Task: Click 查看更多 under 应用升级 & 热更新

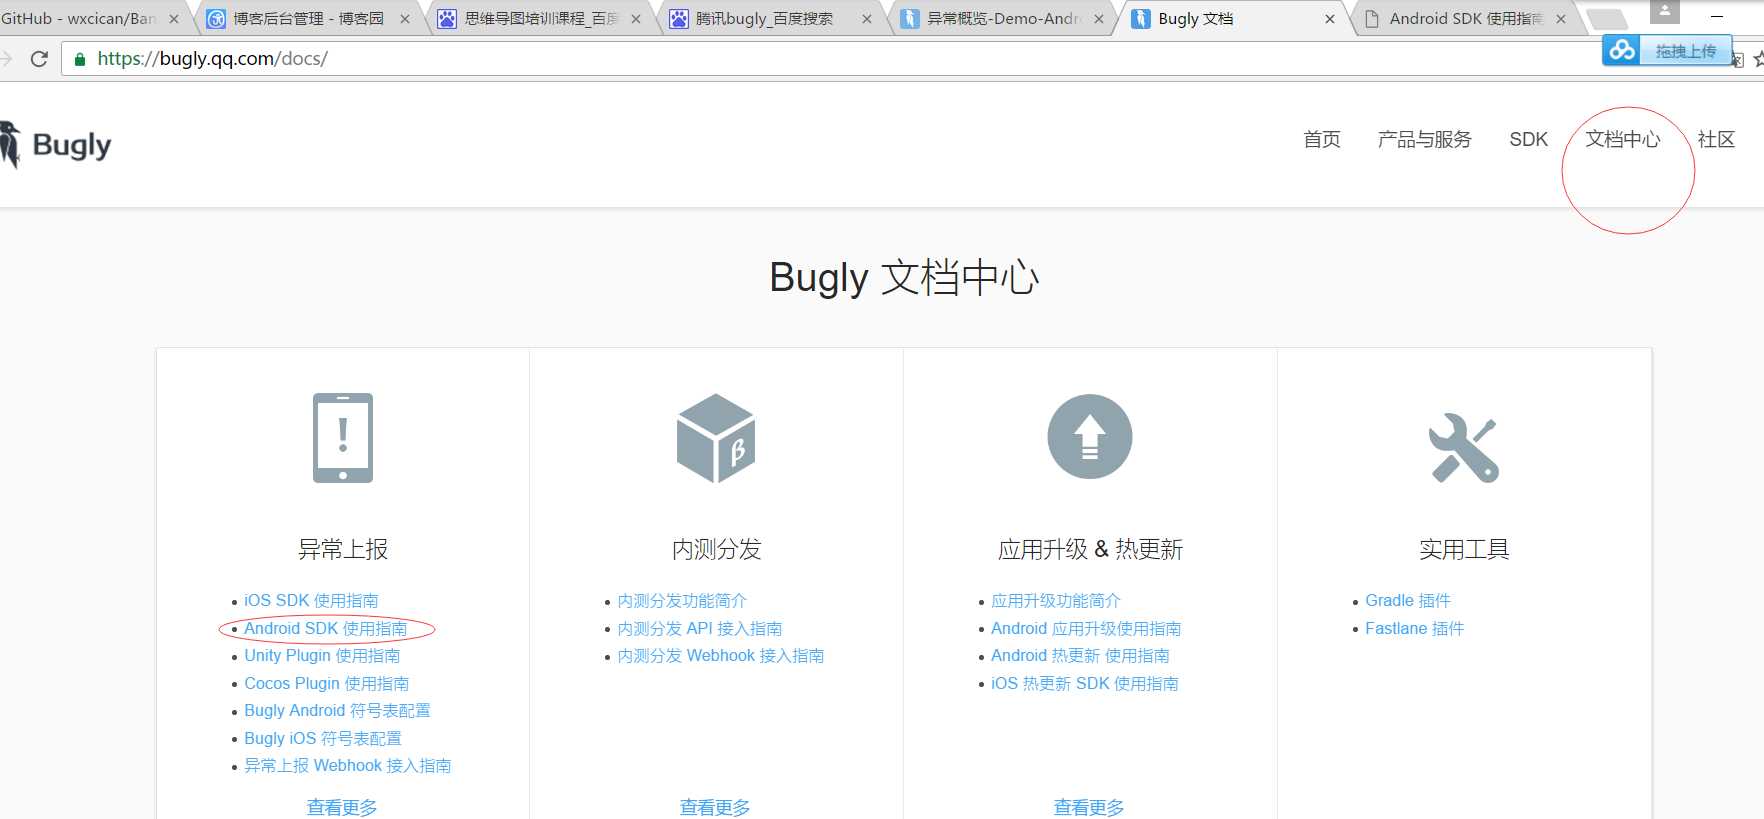Action: [x=1089, y=807]
